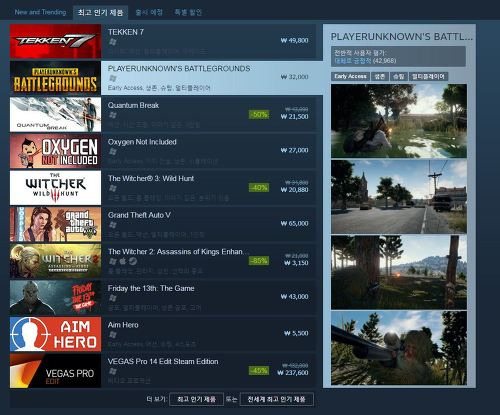Open the Quantum Break capsule image

55,115
